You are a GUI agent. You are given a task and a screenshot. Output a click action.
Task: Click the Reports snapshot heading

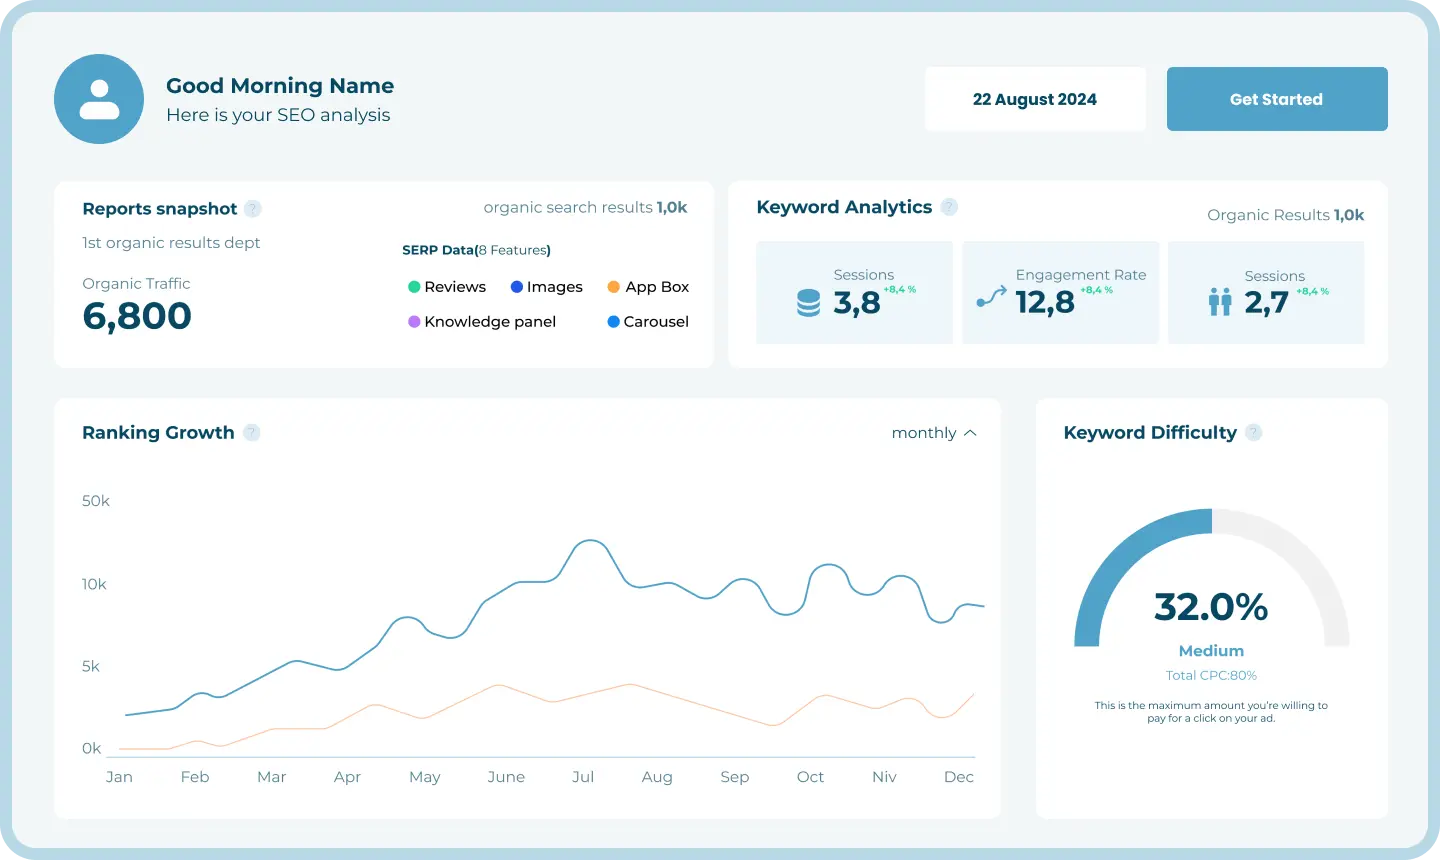(160, 209)
